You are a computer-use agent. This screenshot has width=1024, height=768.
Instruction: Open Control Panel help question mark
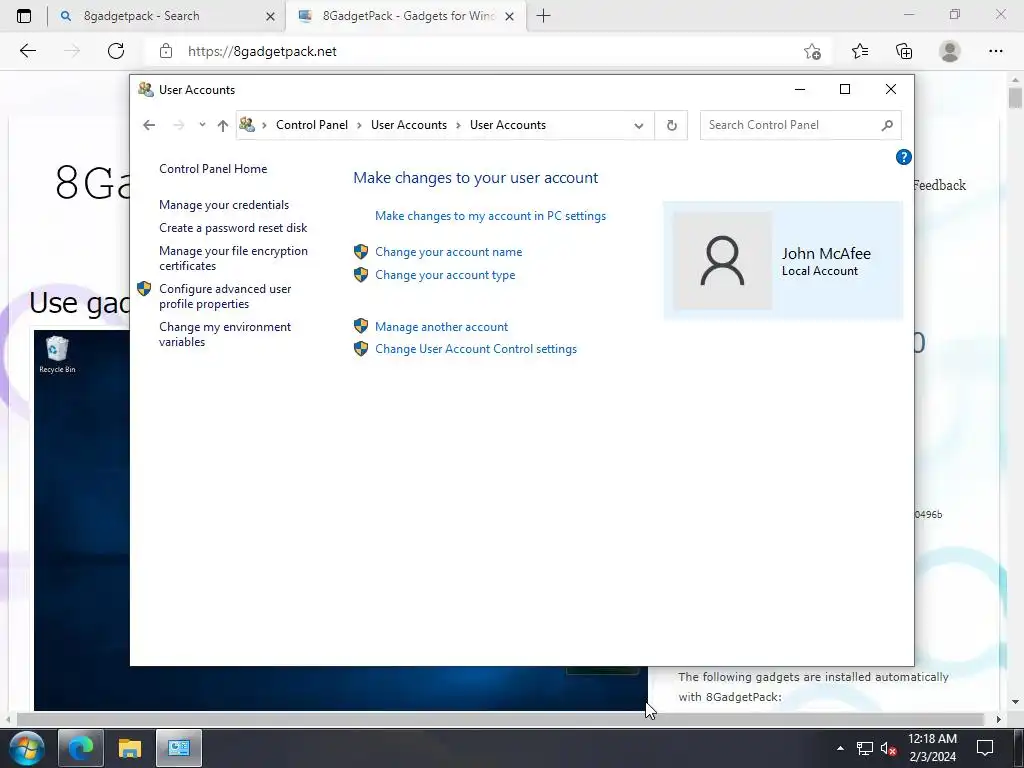903,157
